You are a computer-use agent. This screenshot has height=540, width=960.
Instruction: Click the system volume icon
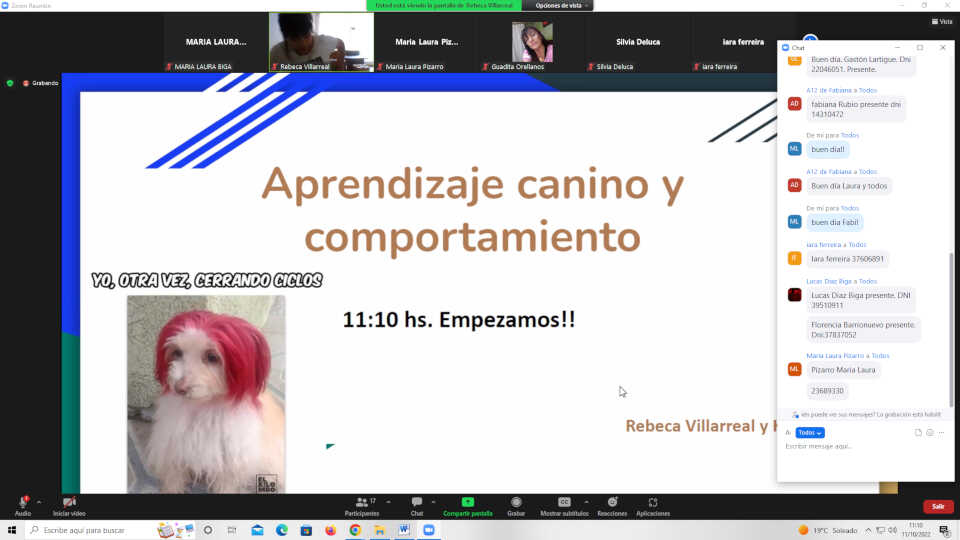893,530
